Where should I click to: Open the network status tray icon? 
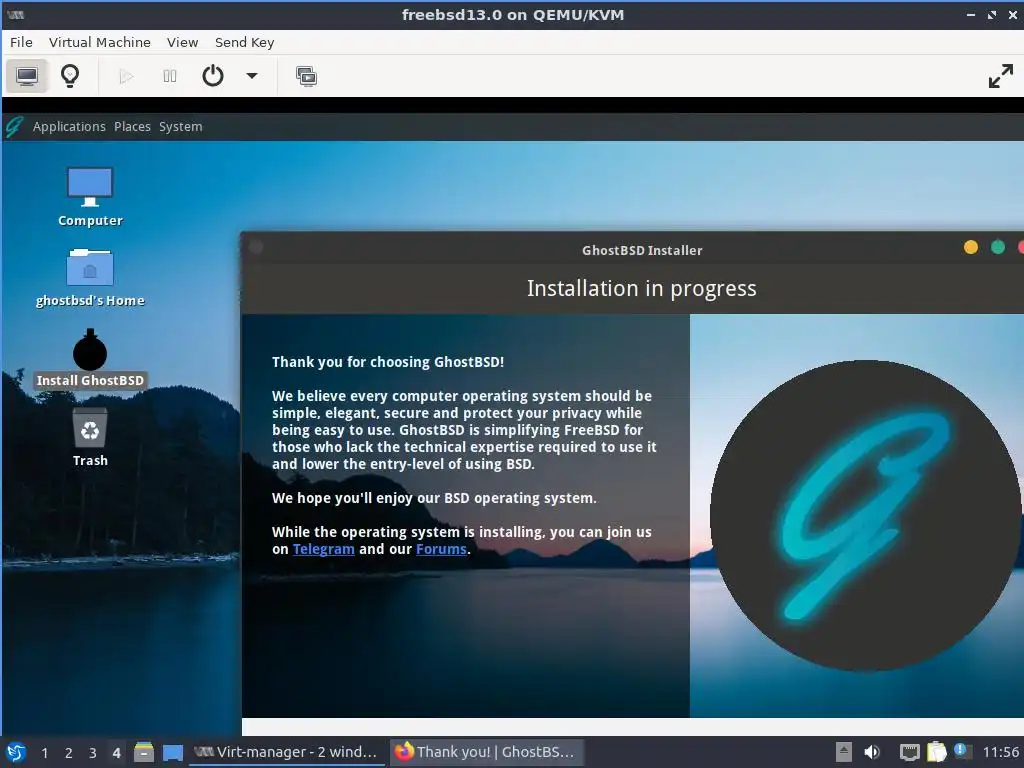pyautogui.click(x=909, y=752)
